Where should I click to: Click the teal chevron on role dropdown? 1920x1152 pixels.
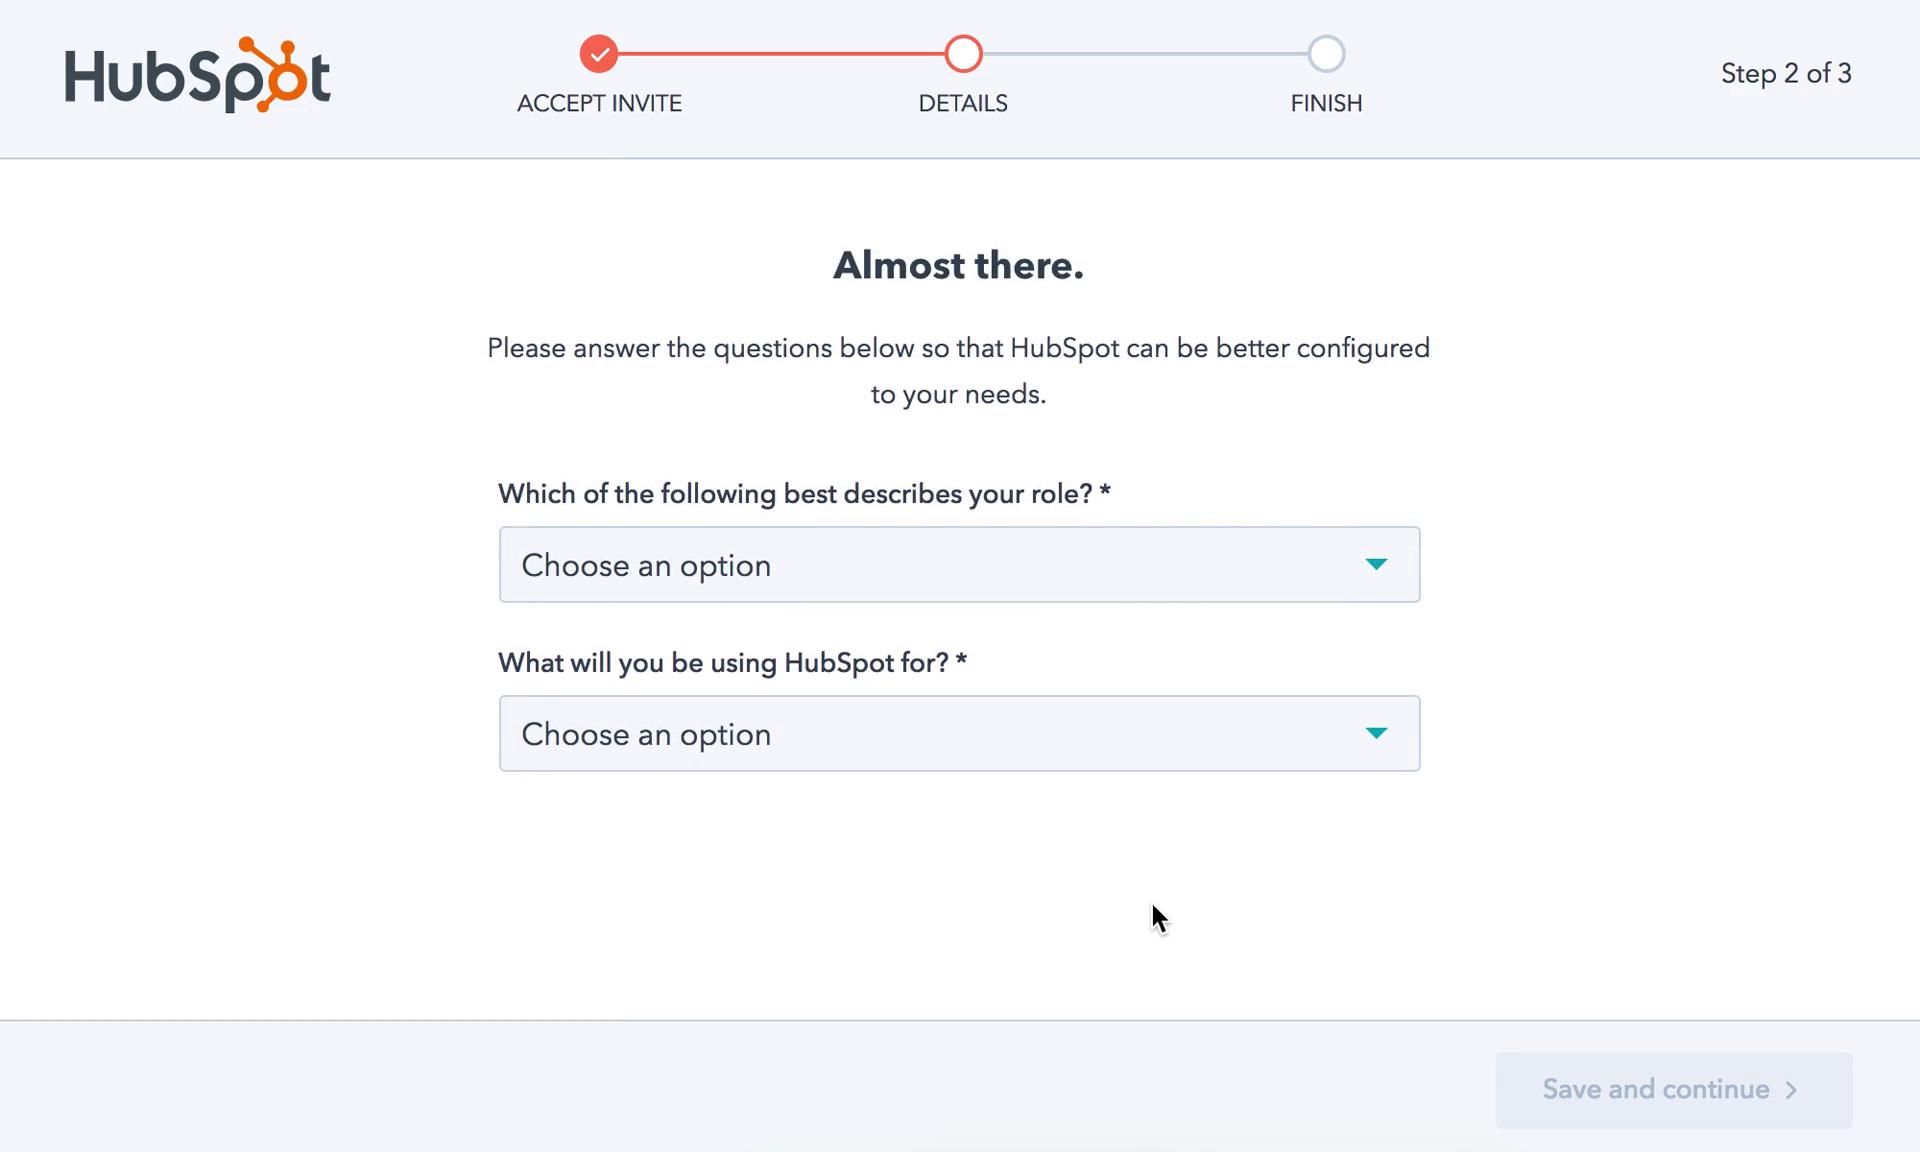[1376, 564]
